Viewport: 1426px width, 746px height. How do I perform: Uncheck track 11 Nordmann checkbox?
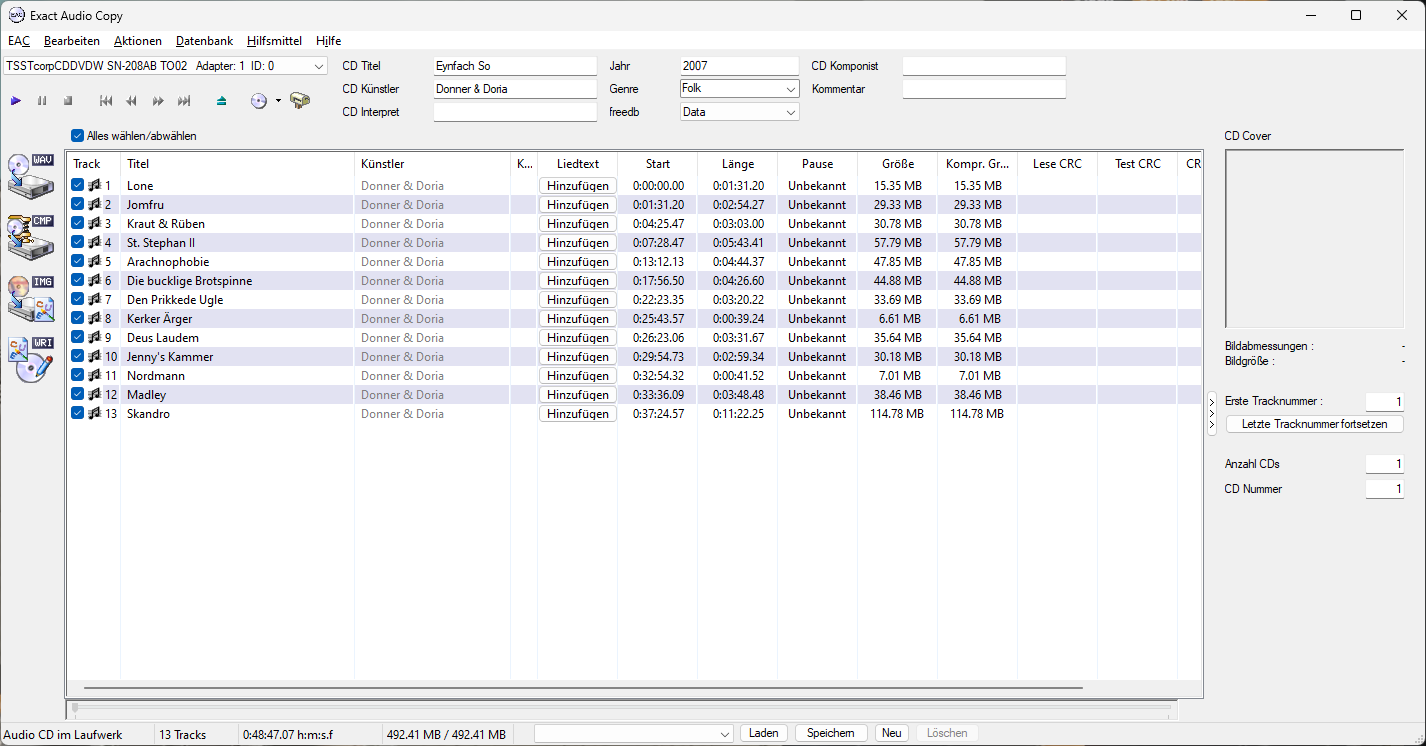[78, 376]
